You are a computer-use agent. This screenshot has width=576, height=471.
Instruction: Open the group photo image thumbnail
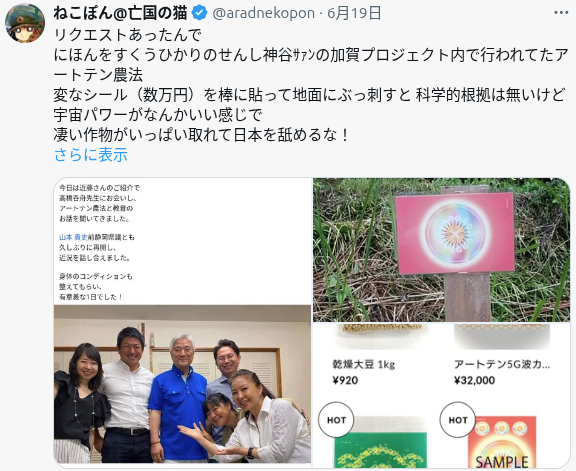point(183,384)
